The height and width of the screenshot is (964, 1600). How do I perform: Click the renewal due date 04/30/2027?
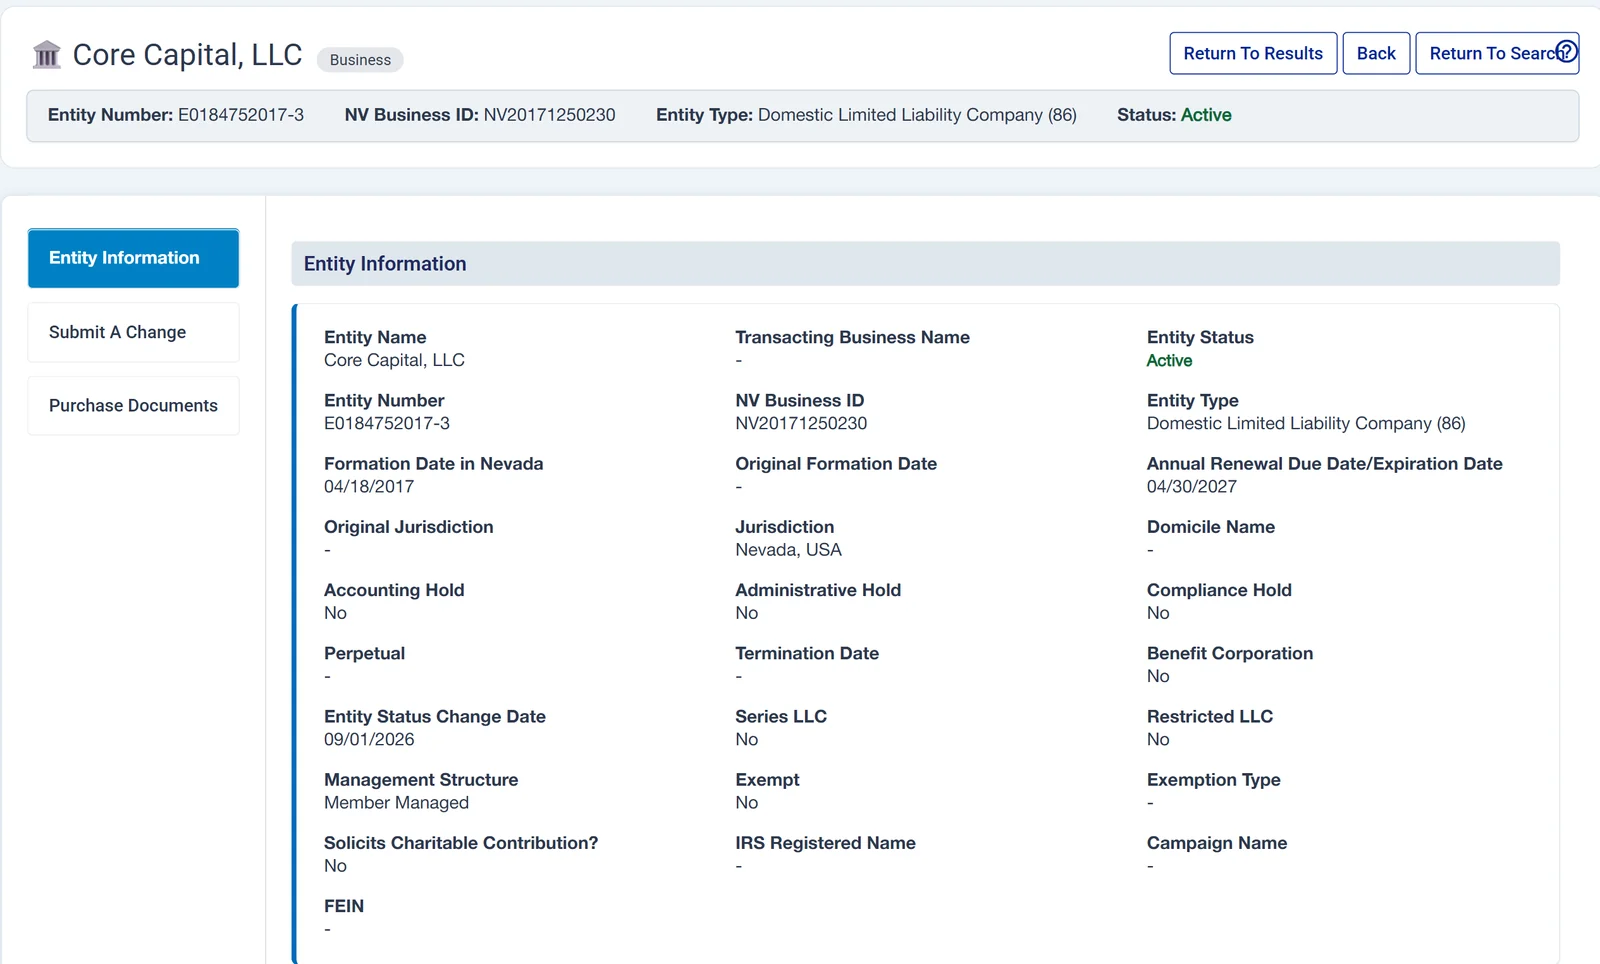1192,487
